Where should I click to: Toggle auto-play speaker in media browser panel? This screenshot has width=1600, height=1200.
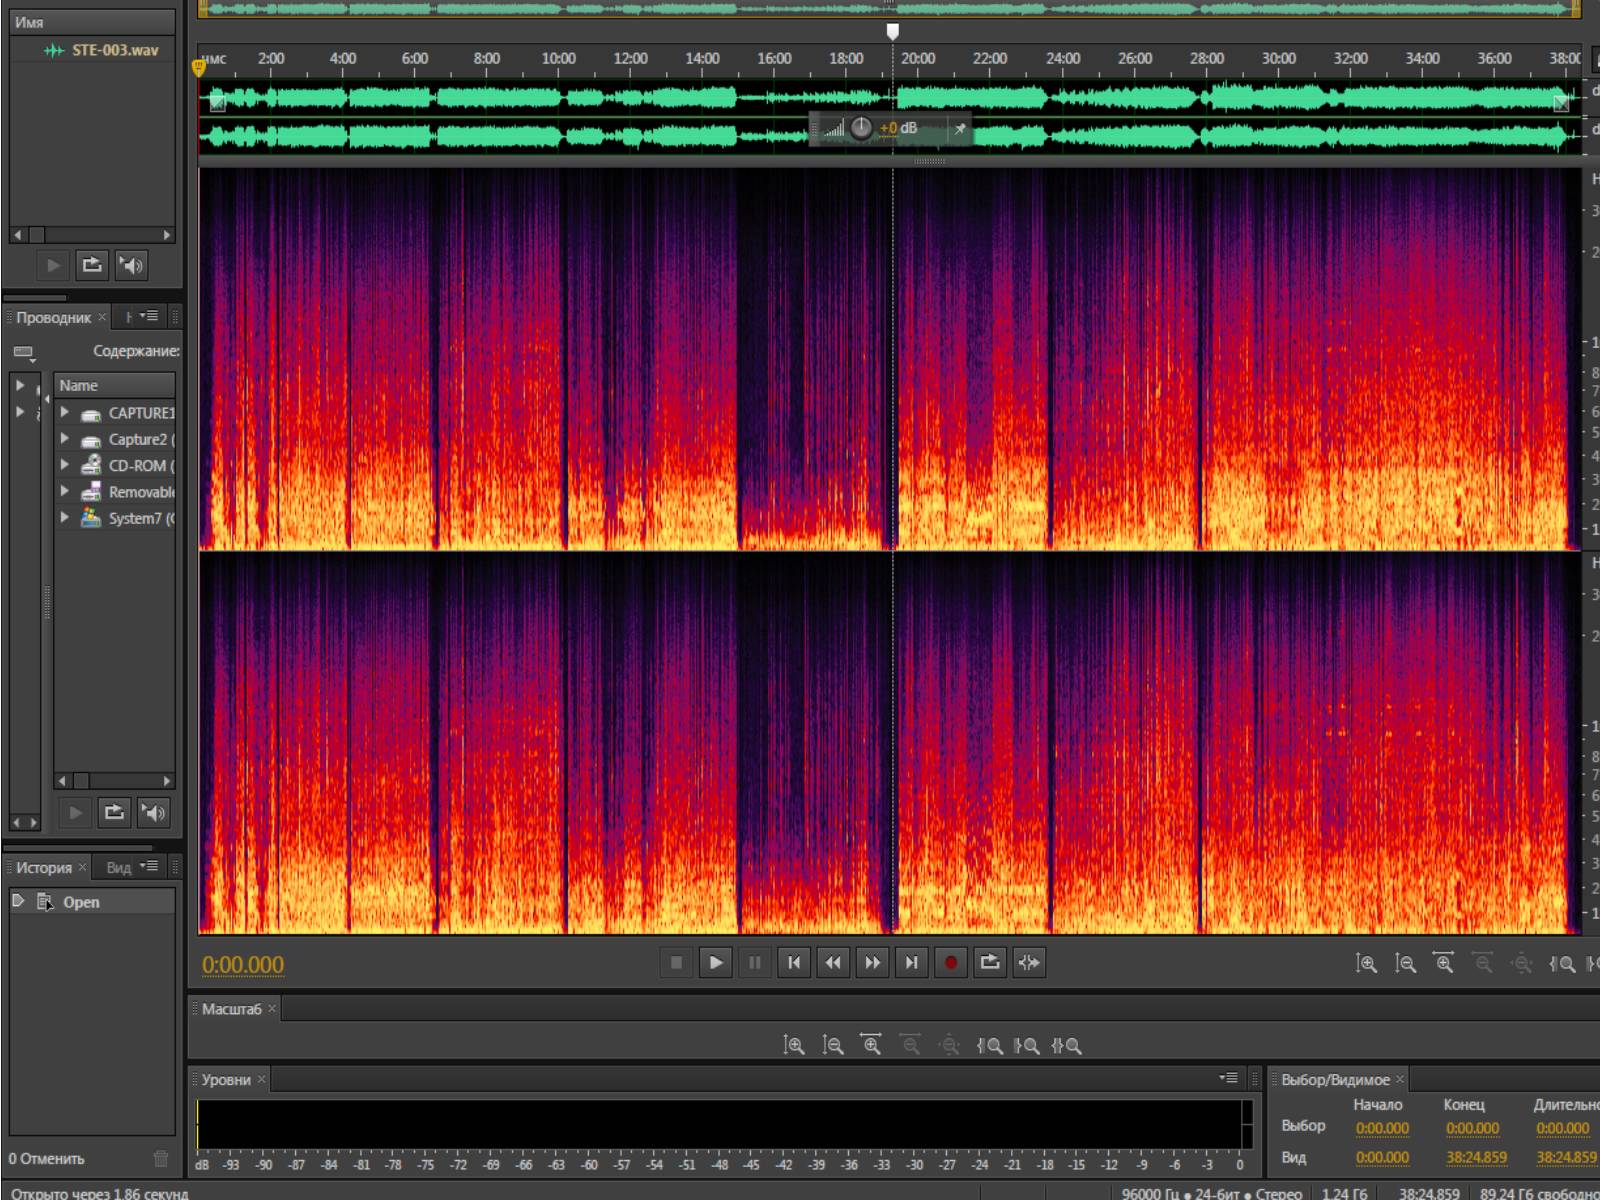tap(153, 813)
